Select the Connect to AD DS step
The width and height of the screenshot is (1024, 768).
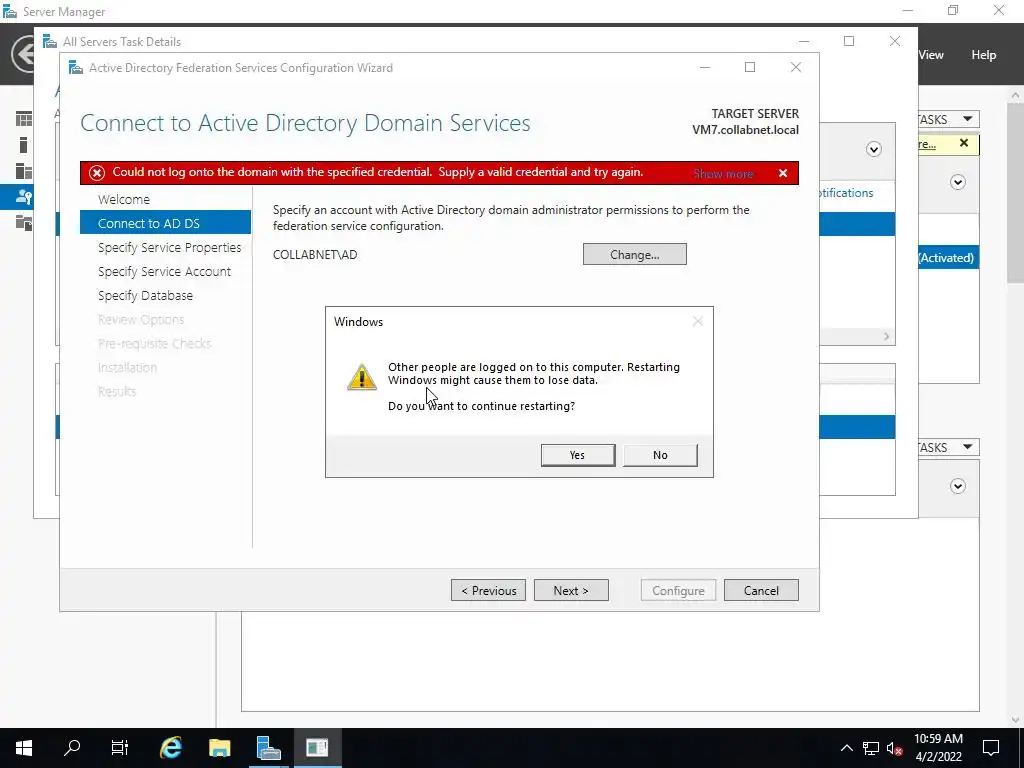(x=165, y=223)
